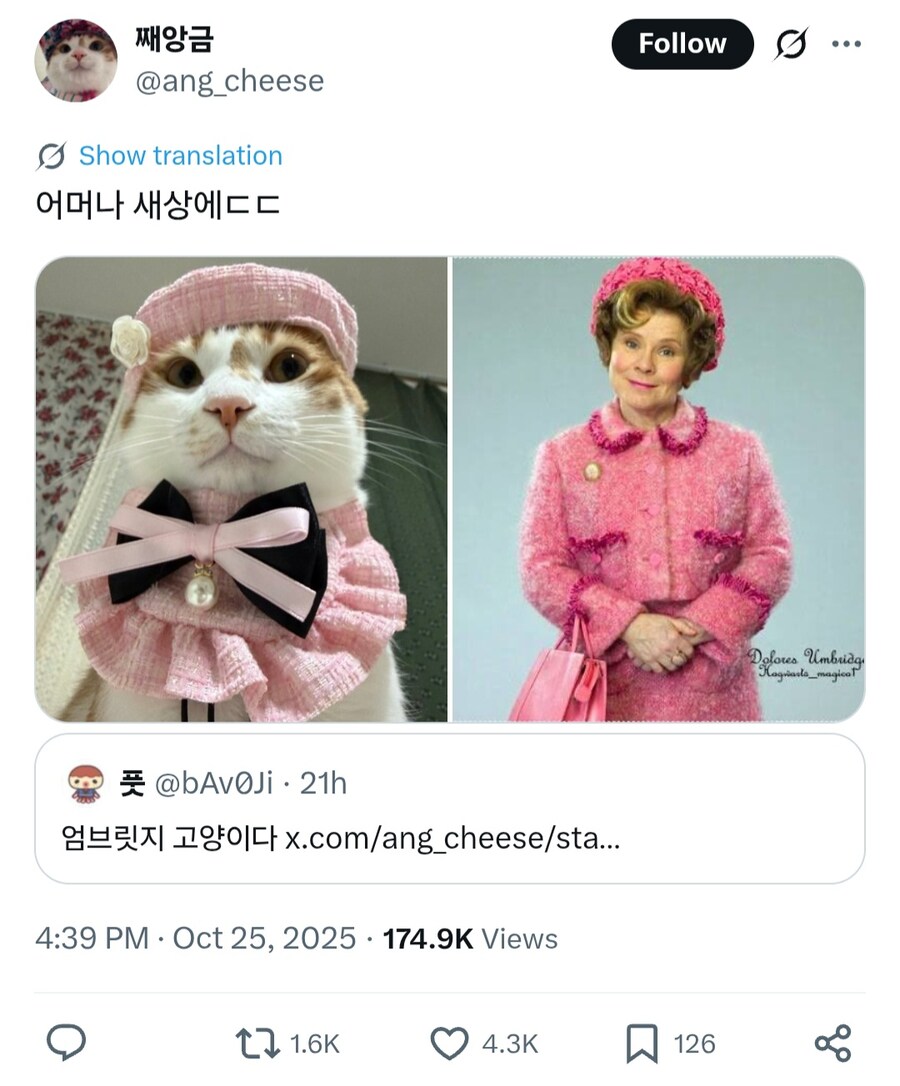The height and width of the screenshot is (1086, 900).
Task: Click the Grok icon beside Follow
Action: coord(791,44)
